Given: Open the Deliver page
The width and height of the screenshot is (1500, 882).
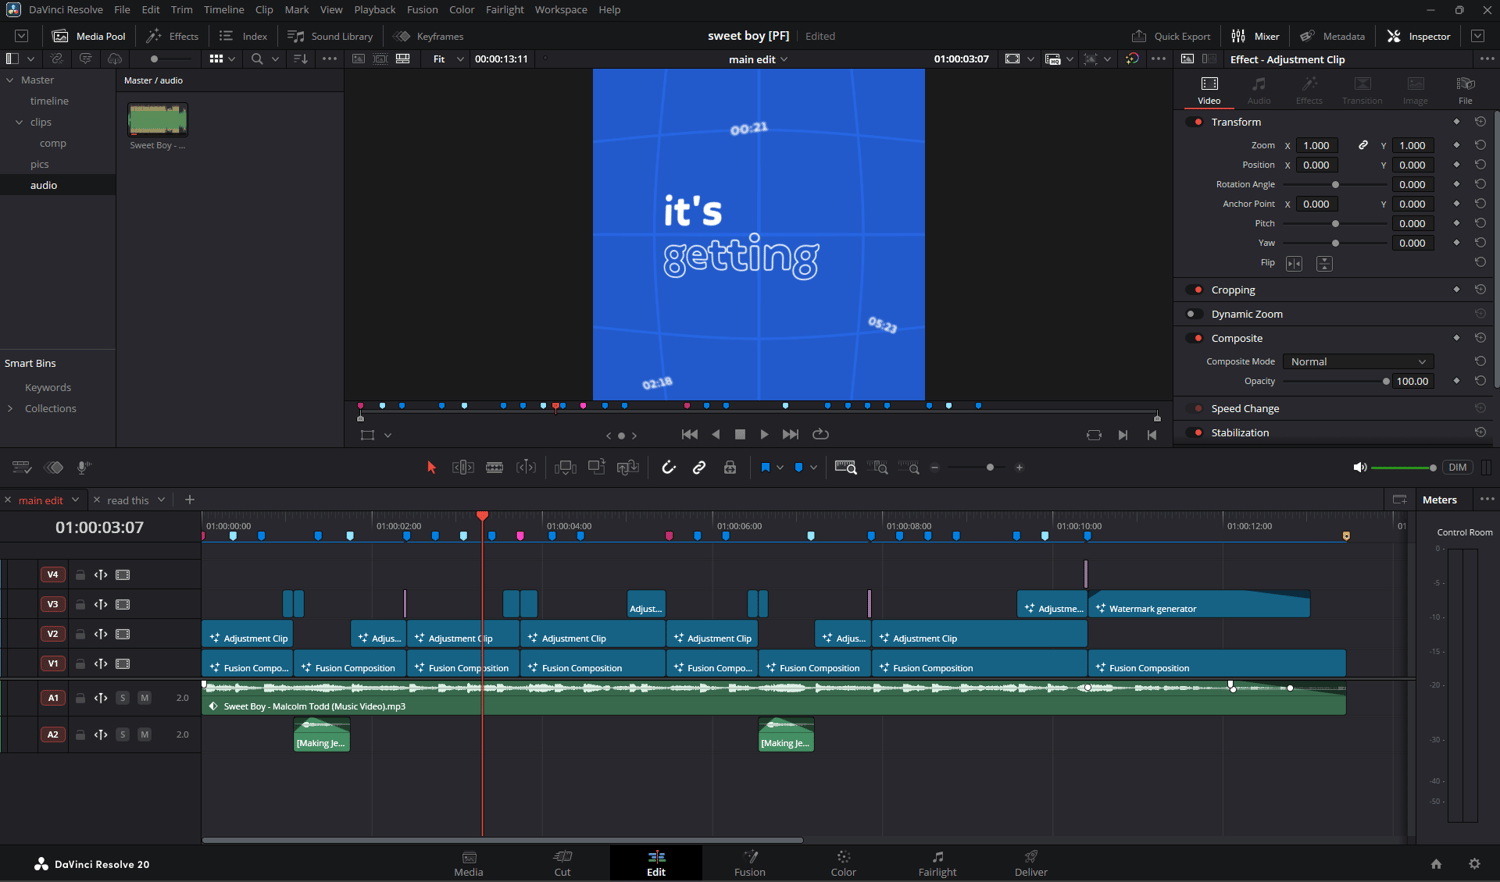Looking at the screenshot, I should (x=1030, y=863).
